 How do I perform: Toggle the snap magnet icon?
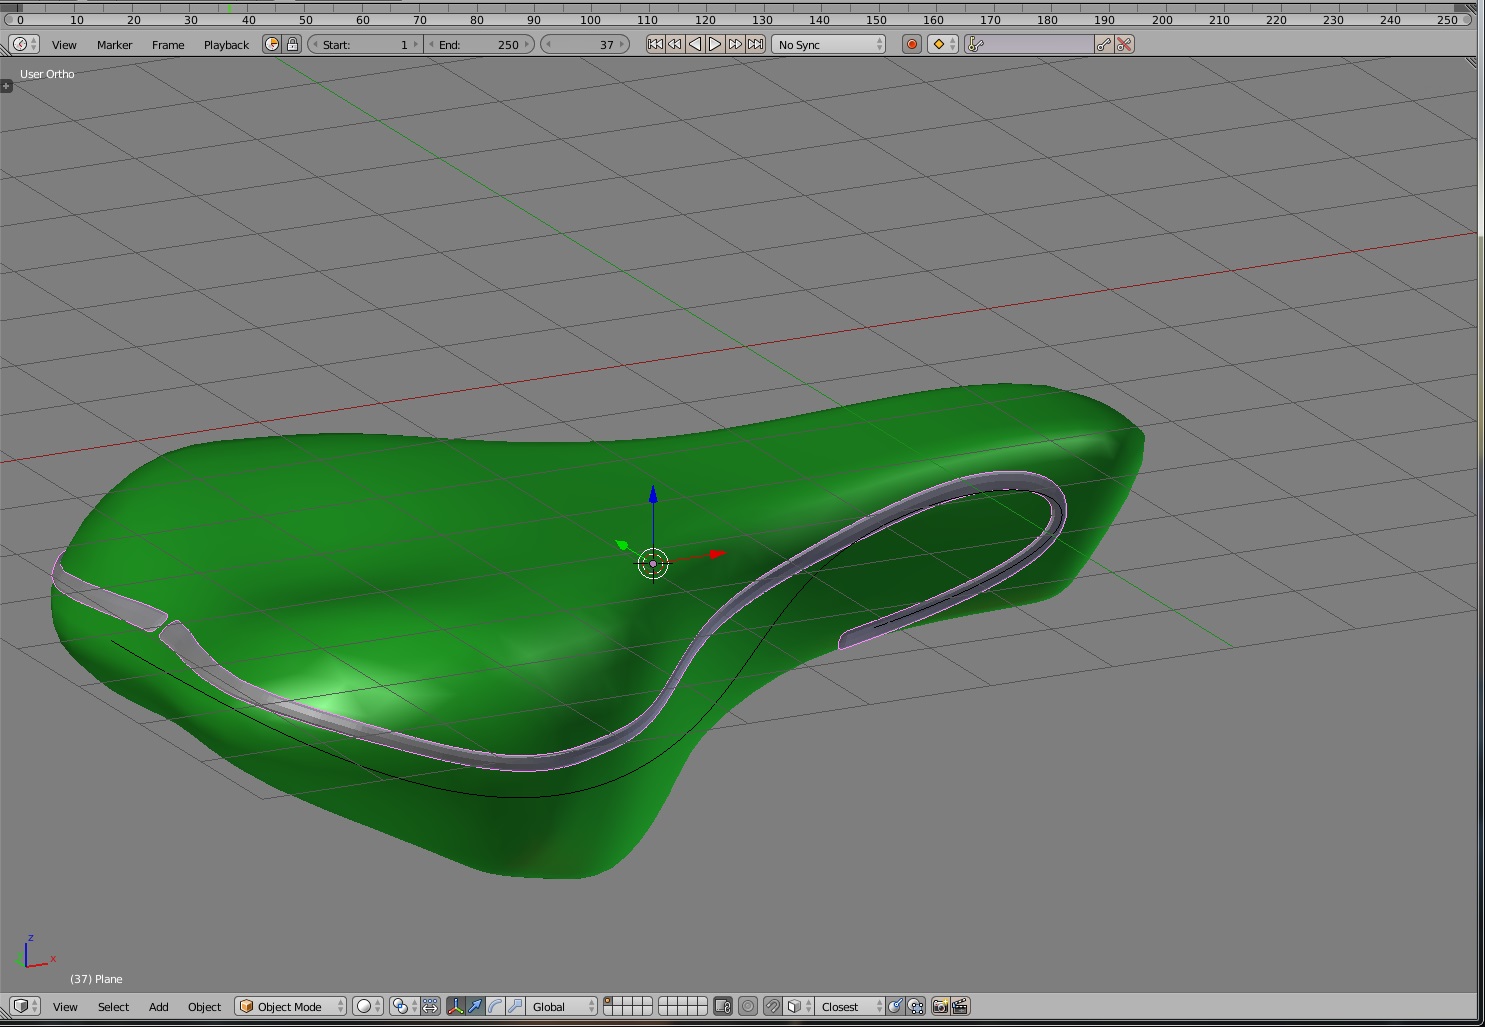(x=772, y=1006)
